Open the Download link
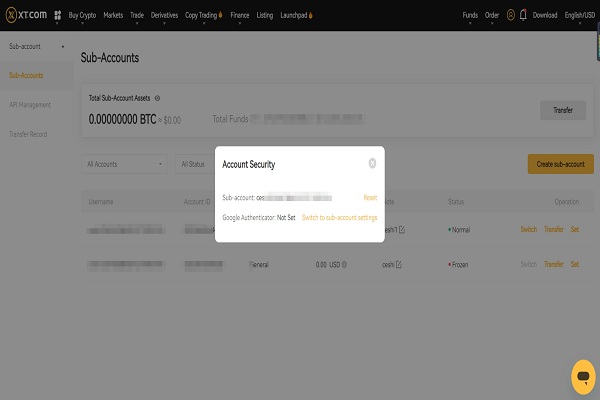The width and height of the screenshot is (600, 400). [545, 15]
